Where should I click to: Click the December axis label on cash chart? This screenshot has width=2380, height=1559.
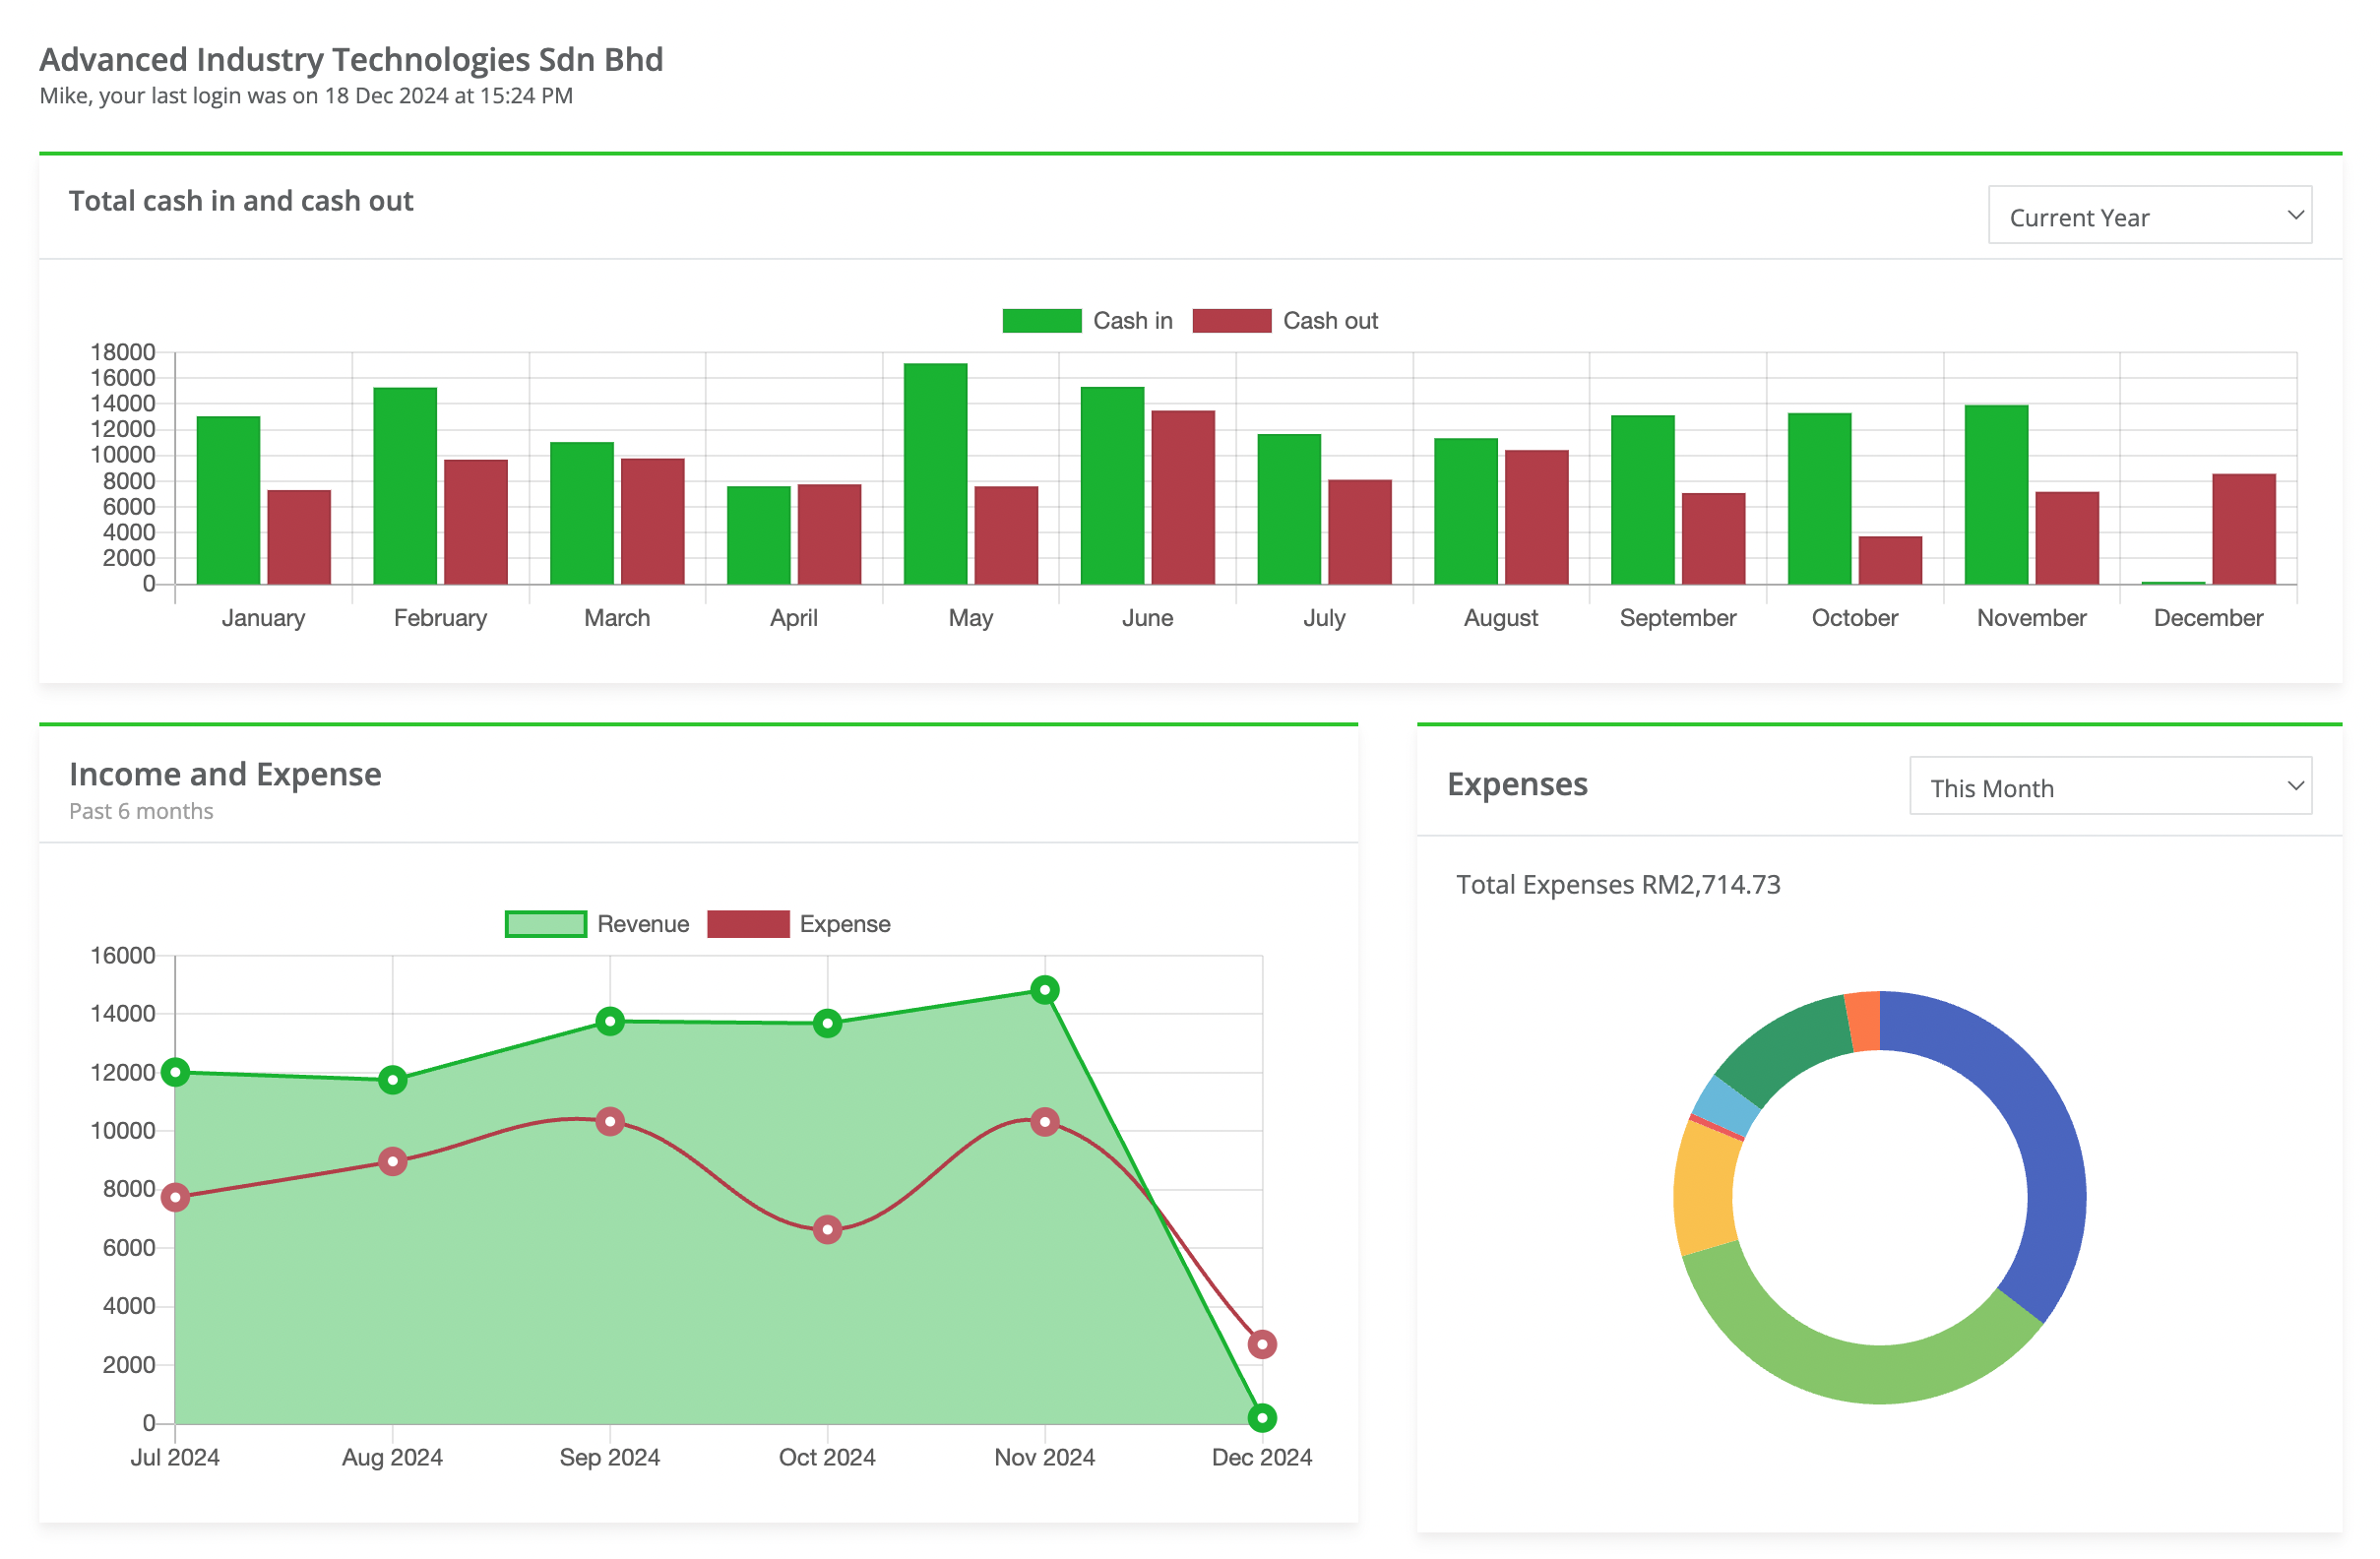[2208, 617]
